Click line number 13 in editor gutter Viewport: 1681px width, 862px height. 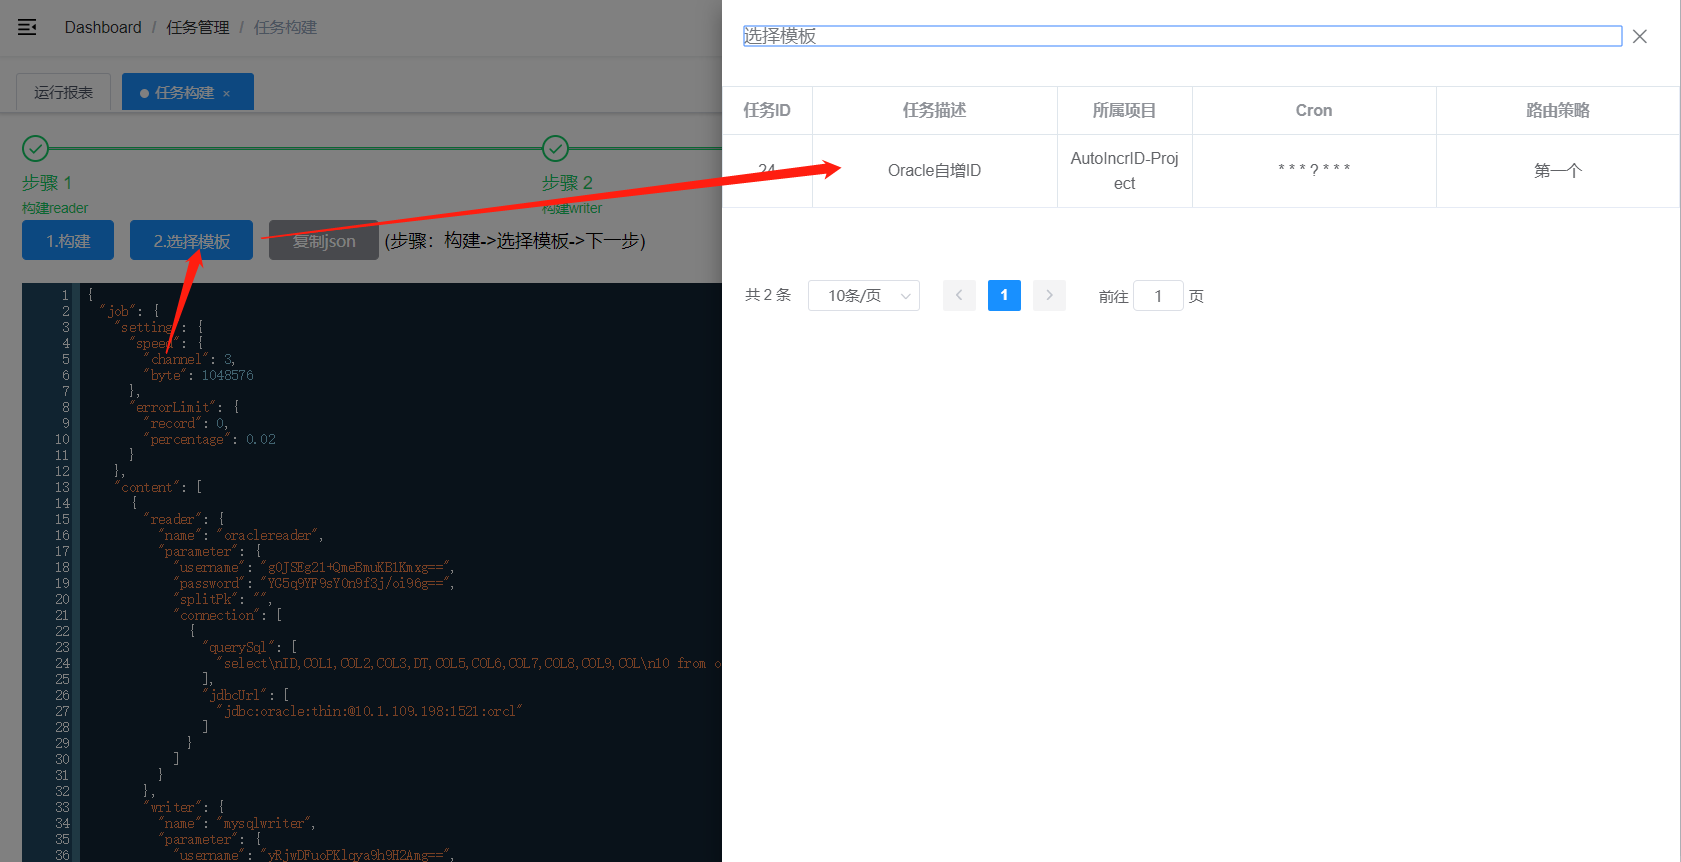point(62,487)
